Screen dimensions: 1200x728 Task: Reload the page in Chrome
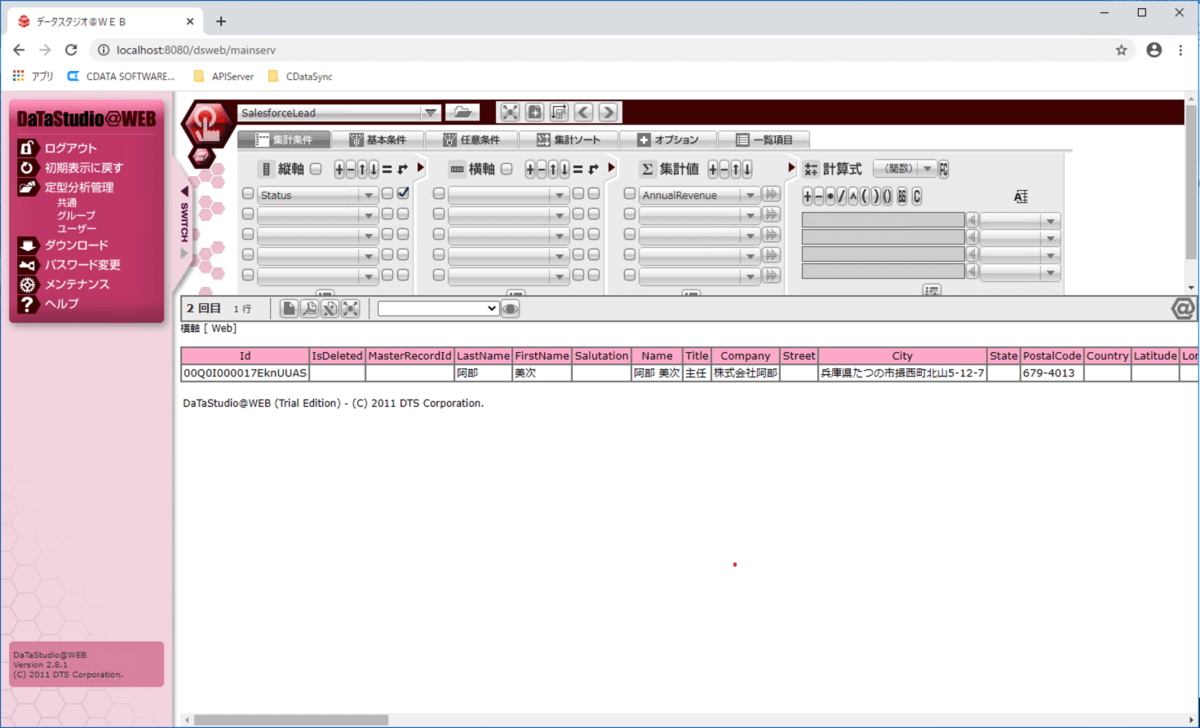(x=71, y=49)
